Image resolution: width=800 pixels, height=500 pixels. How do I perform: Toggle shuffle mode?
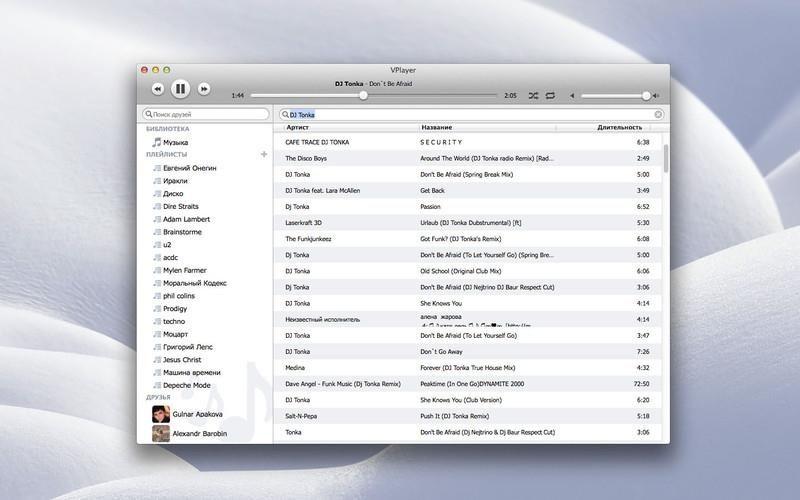(533, 95)
